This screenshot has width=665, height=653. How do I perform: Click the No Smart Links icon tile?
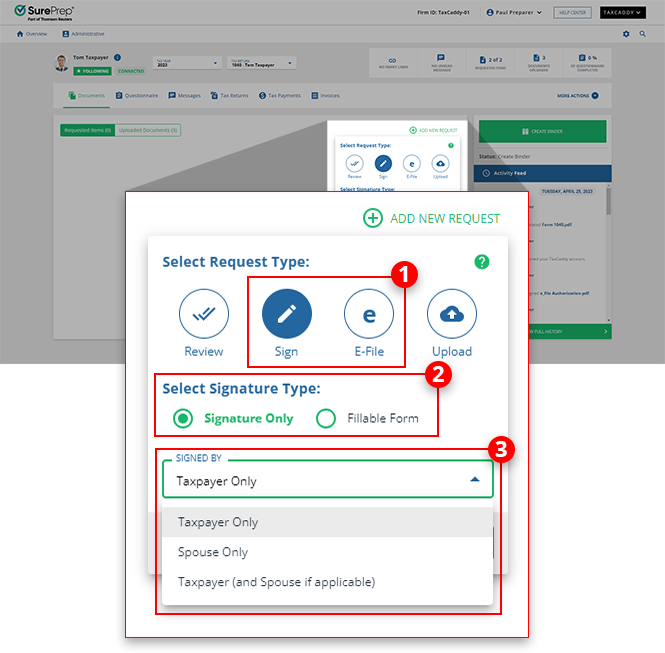coord(393,63)
